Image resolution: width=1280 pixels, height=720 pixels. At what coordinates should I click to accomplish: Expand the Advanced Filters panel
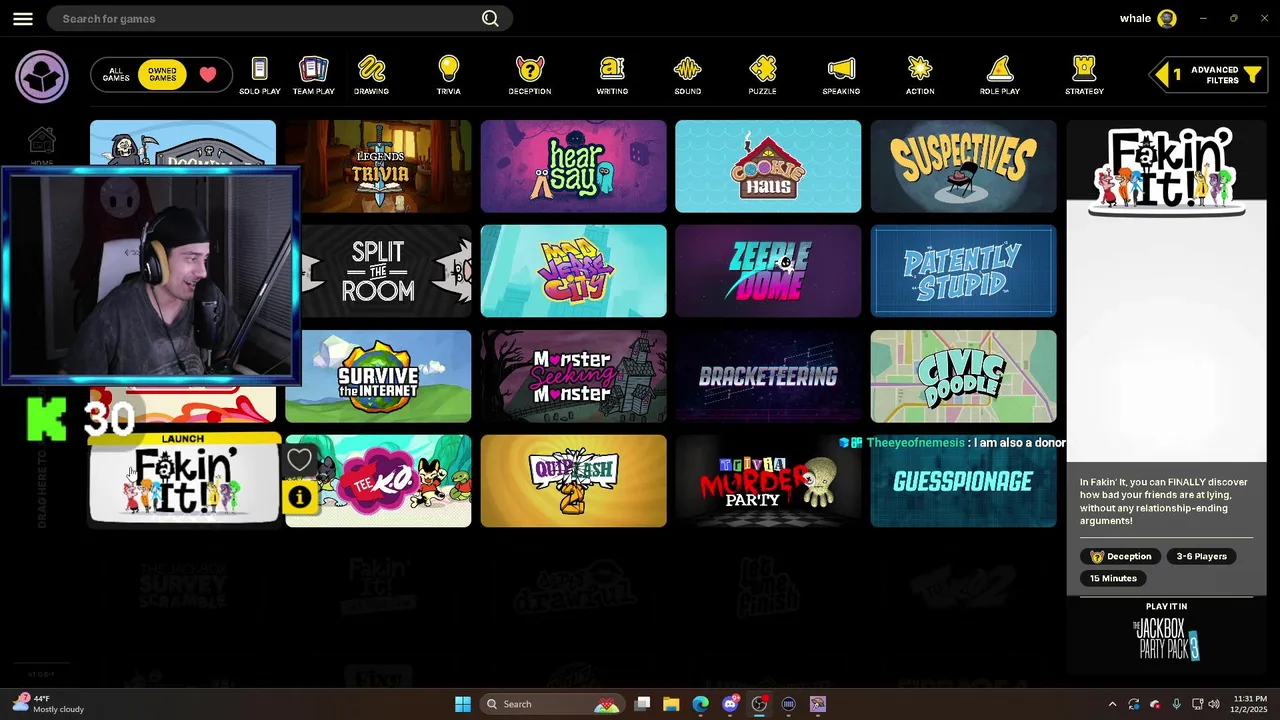[x=1210, y=75]
